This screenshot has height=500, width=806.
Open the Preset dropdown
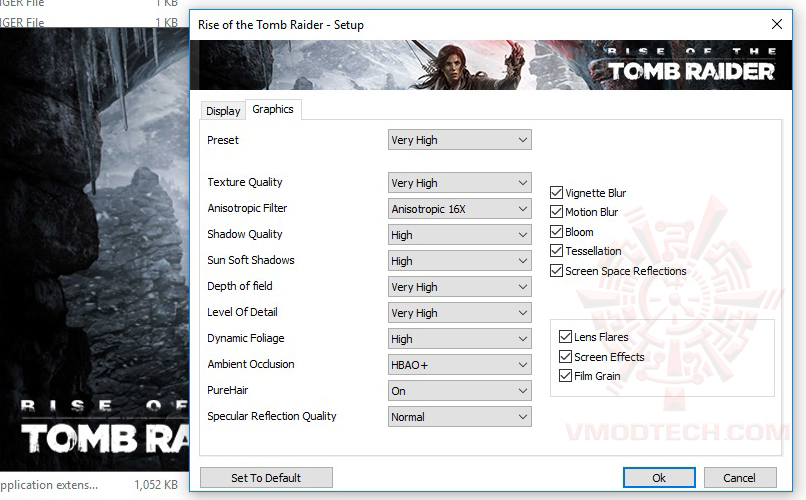tap(460, 140)
